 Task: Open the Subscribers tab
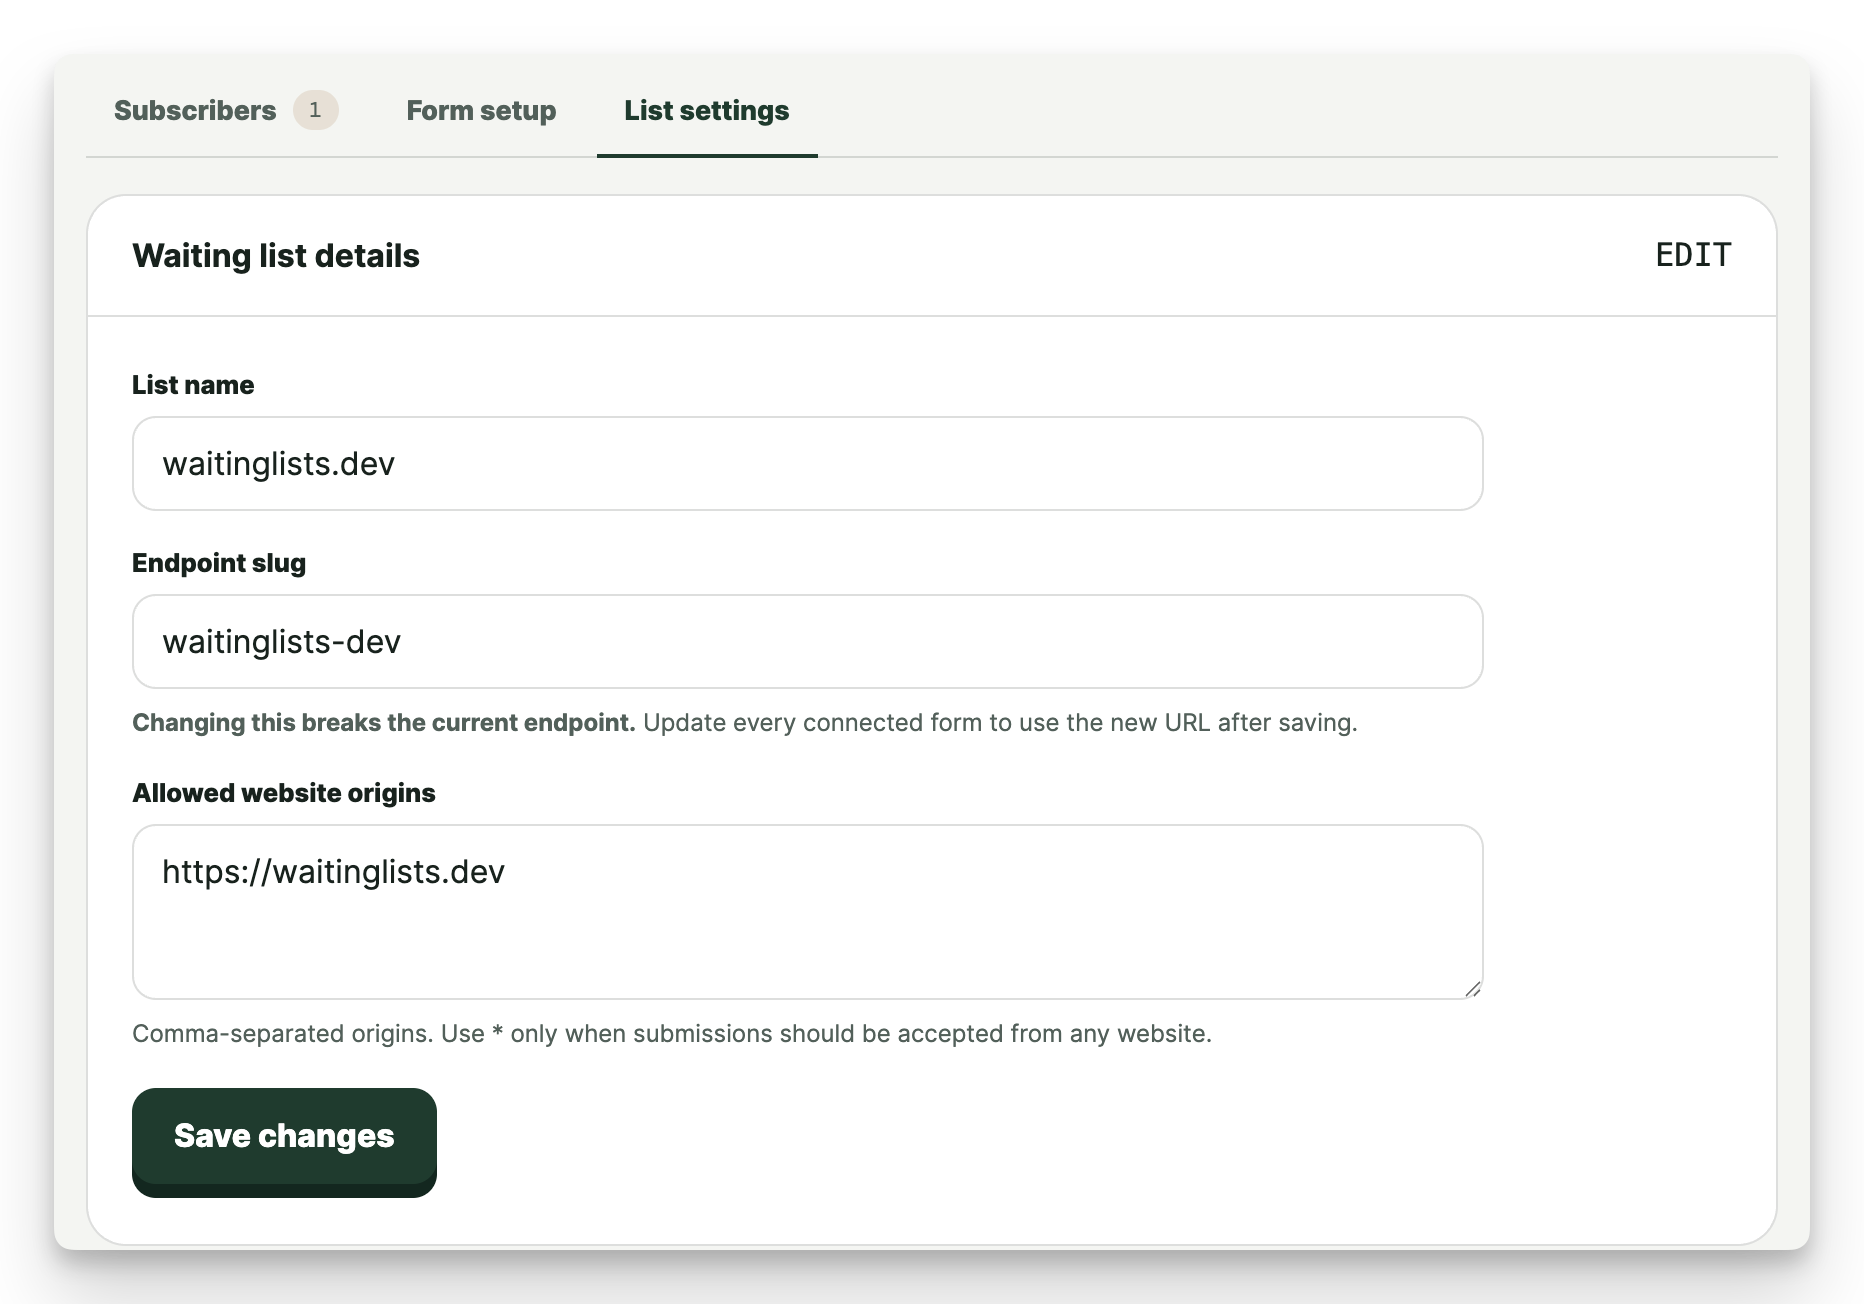pyautogui.click(x=195, y=110)
